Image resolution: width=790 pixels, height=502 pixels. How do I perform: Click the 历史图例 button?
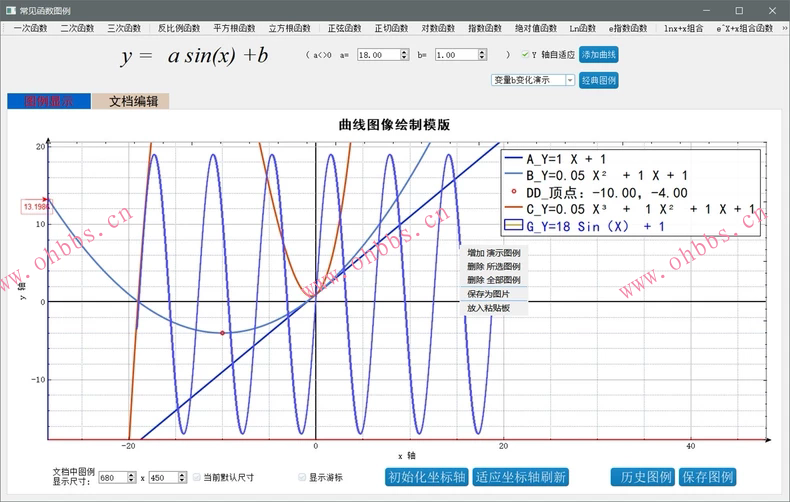click(642, 477)
